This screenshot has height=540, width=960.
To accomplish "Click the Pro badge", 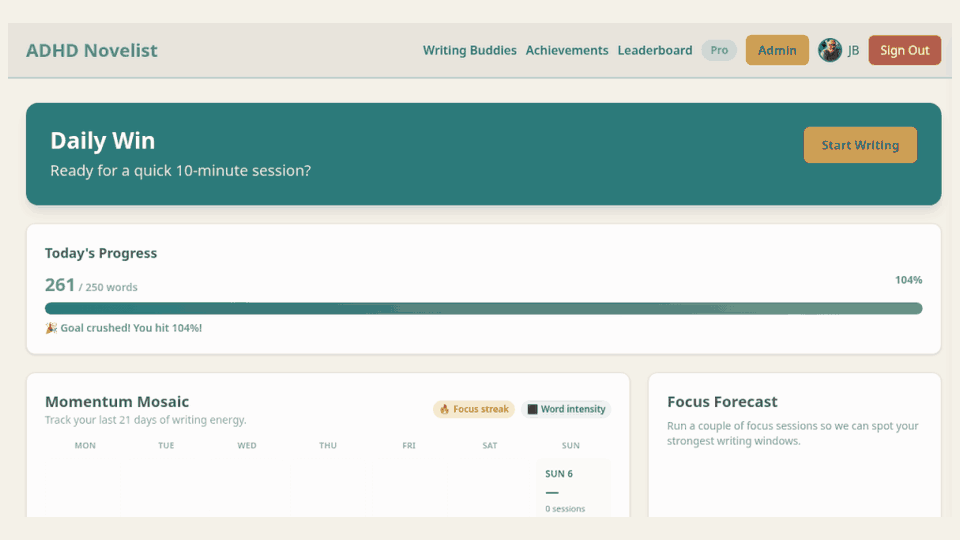I will [x=719, y=50].
